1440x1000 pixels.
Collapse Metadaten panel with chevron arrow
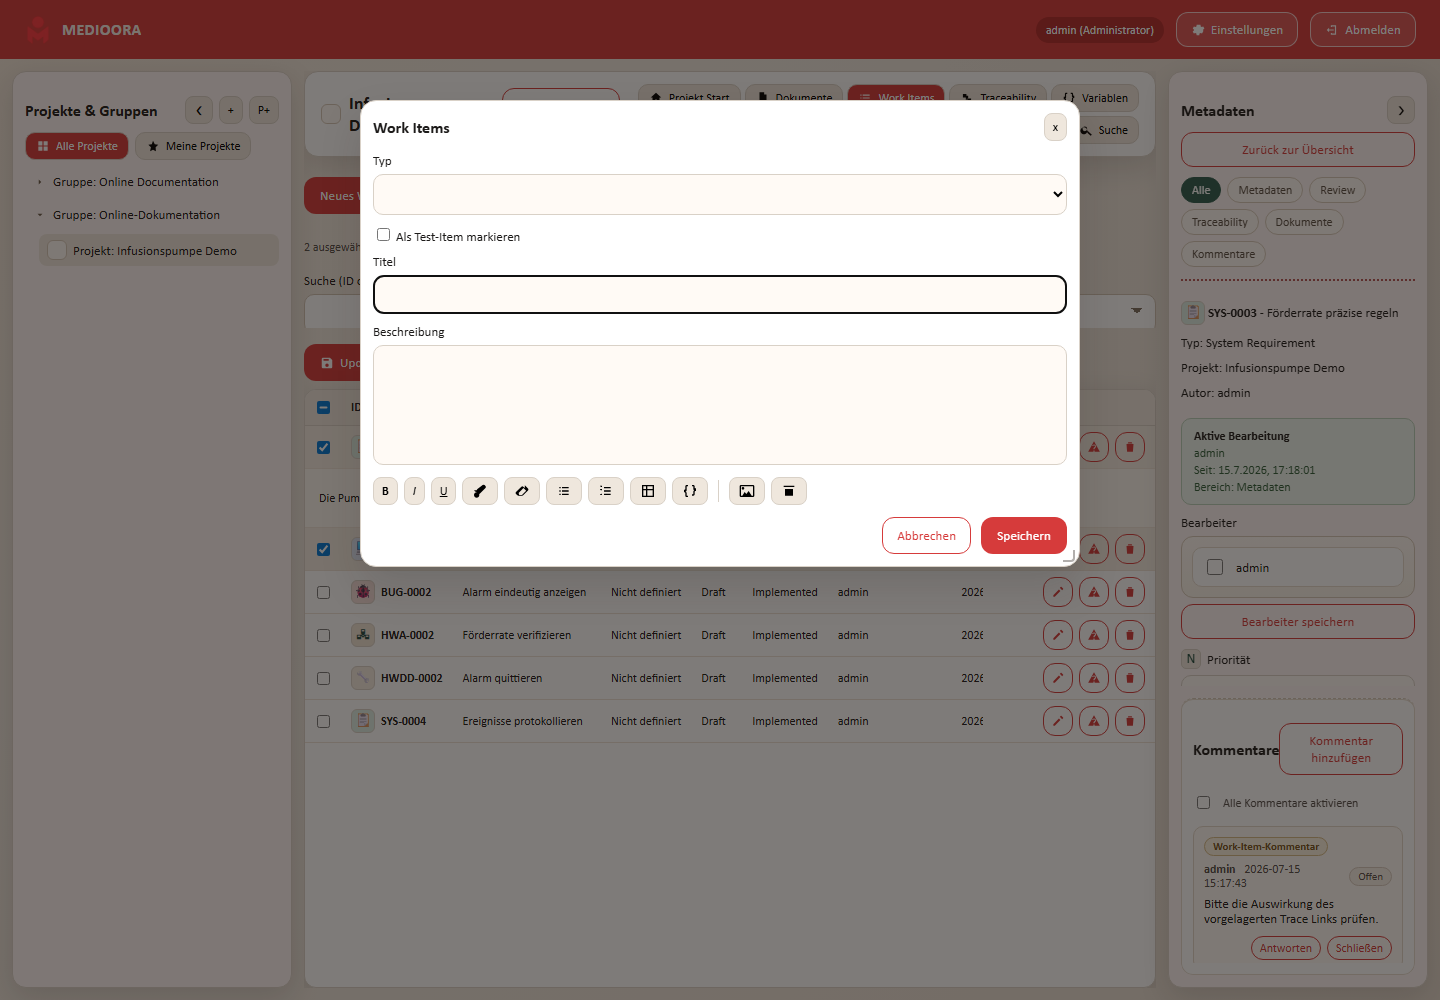coord(1401,111)
